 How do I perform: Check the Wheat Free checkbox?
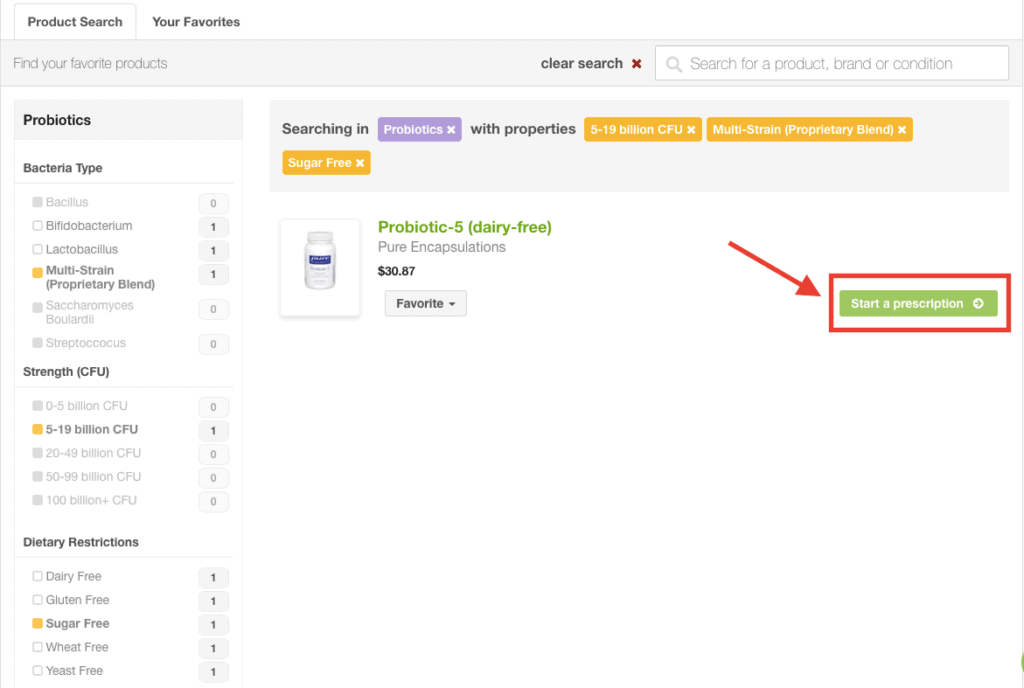[x=37, y=647]
